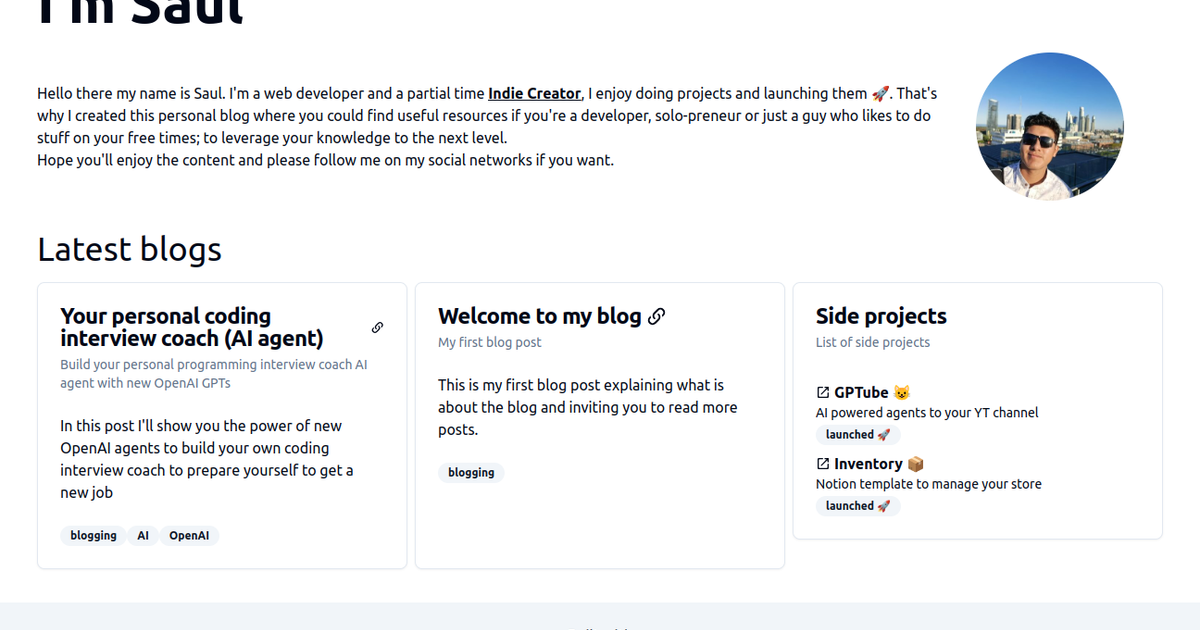This screenshot has width=1200, height=630.
Task: Click the external link icon before GPTube
Action: (823, 392)
